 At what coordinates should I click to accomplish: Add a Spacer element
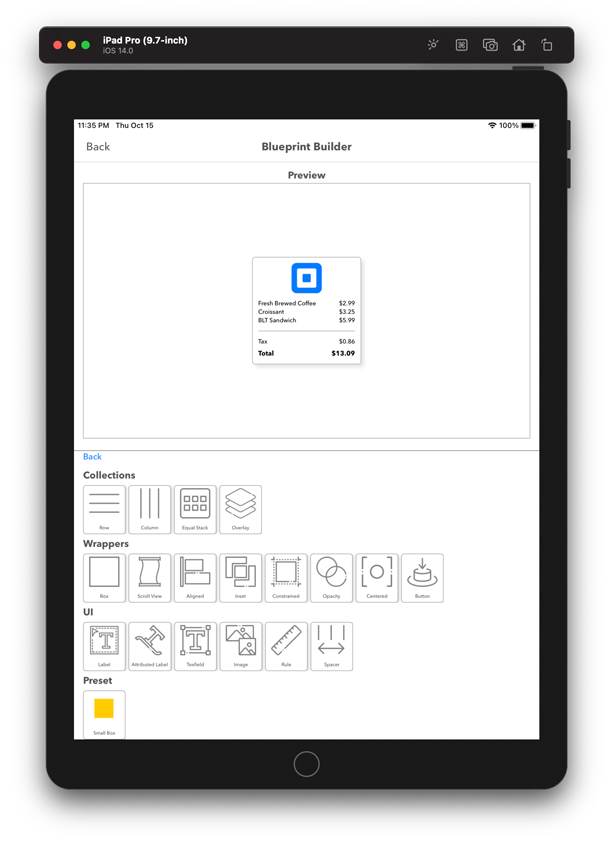coord(331,647)
